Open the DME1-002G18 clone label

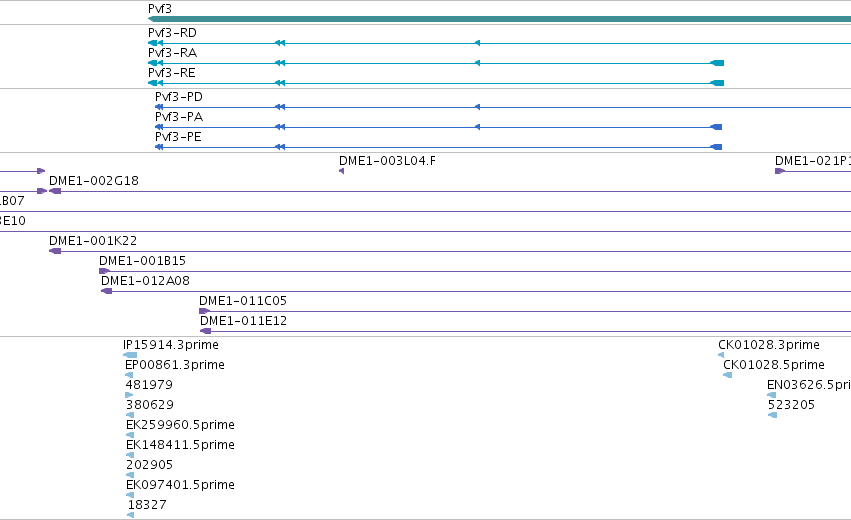tap(94, 181)
